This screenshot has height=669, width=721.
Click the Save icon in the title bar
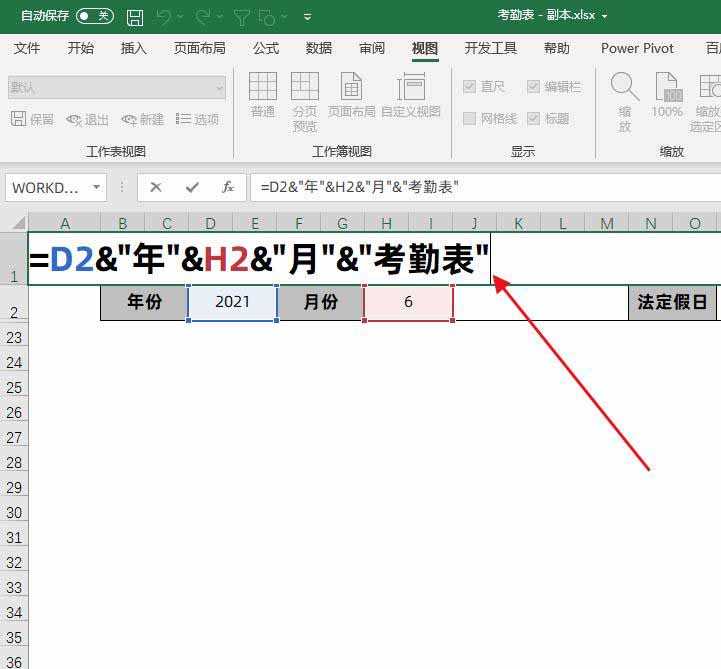pyautogui.click(x=135, y=17)
